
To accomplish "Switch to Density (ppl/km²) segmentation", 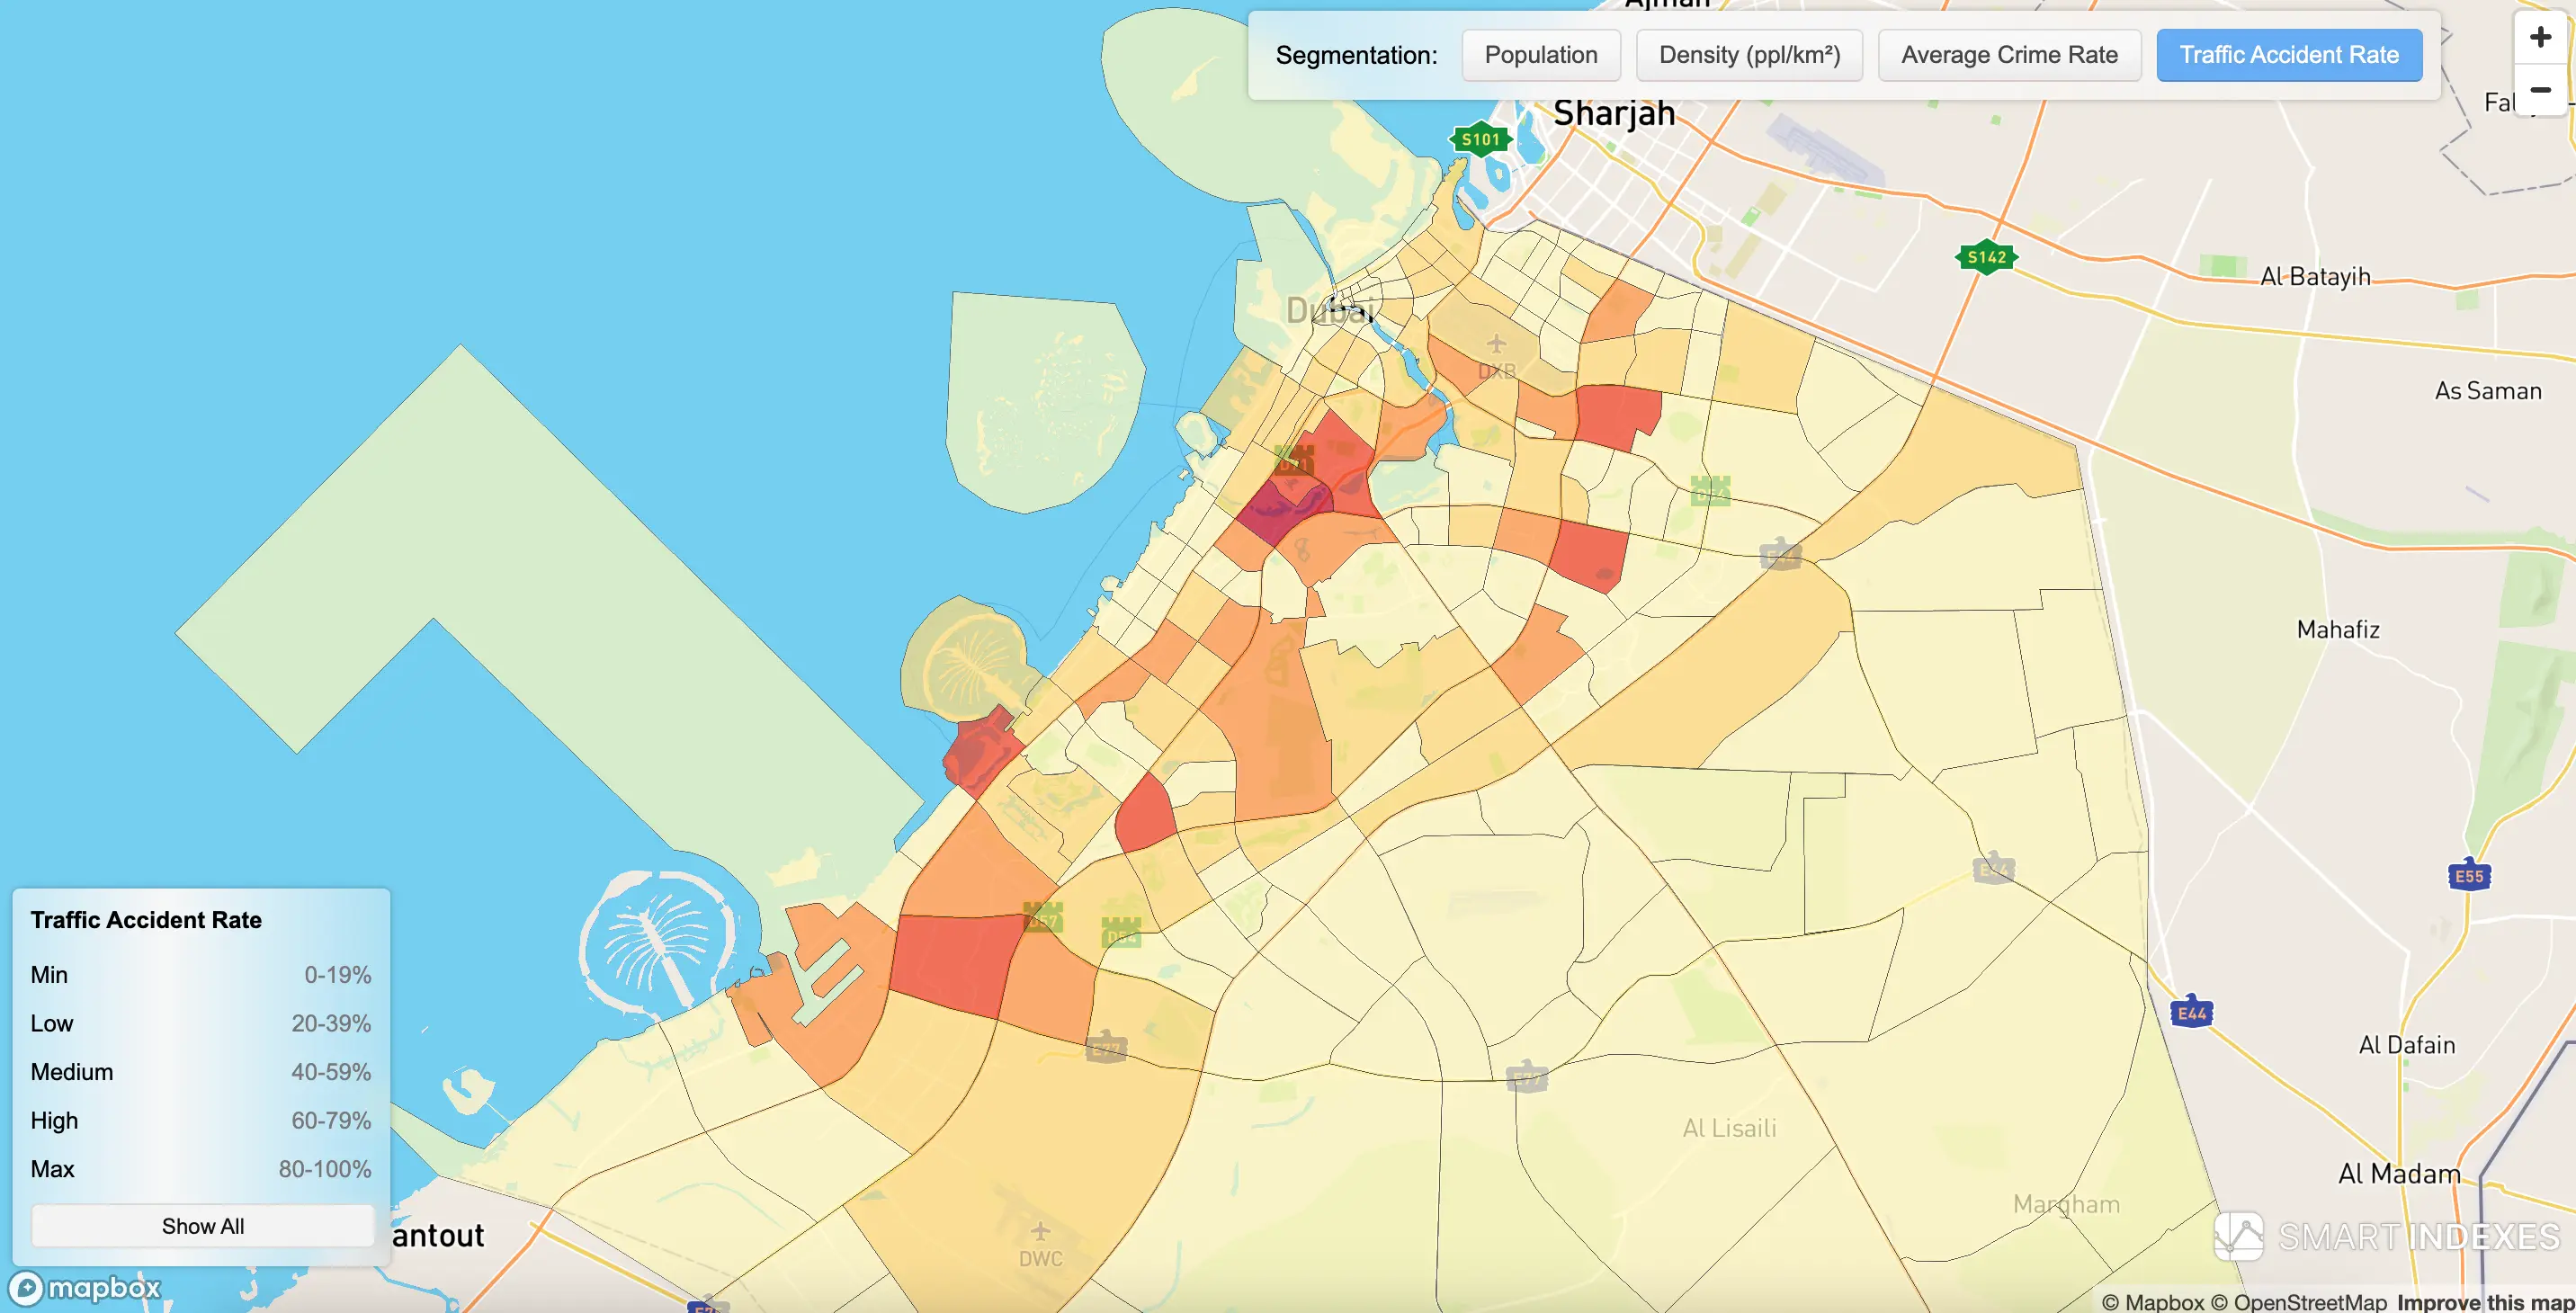I will [x=1749, y=55].
